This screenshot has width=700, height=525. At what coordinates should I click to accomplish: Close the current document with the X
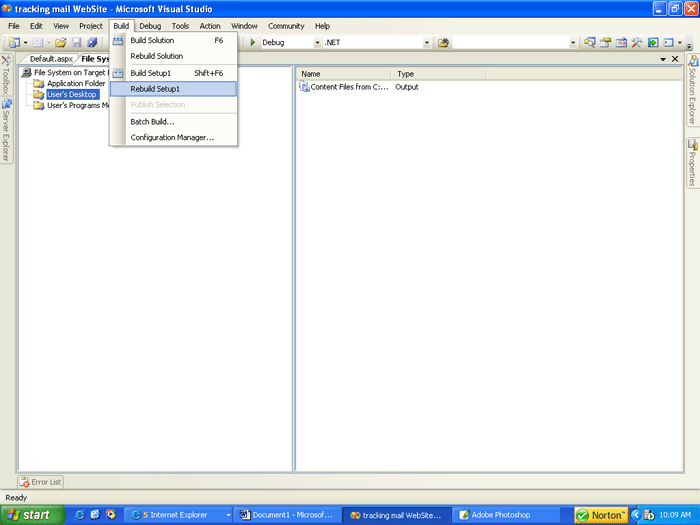pos(675,59)
